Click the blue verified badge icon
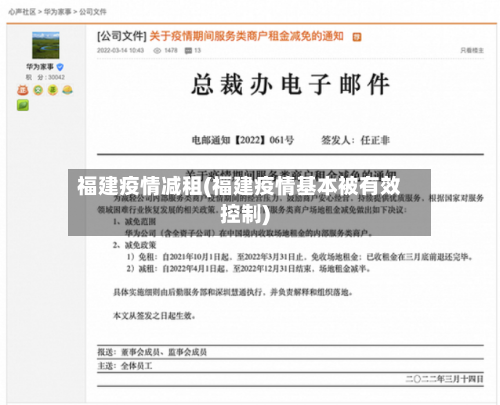Image resolution: width=500 pixels, height=405 pixels. [x=60, y=67]
